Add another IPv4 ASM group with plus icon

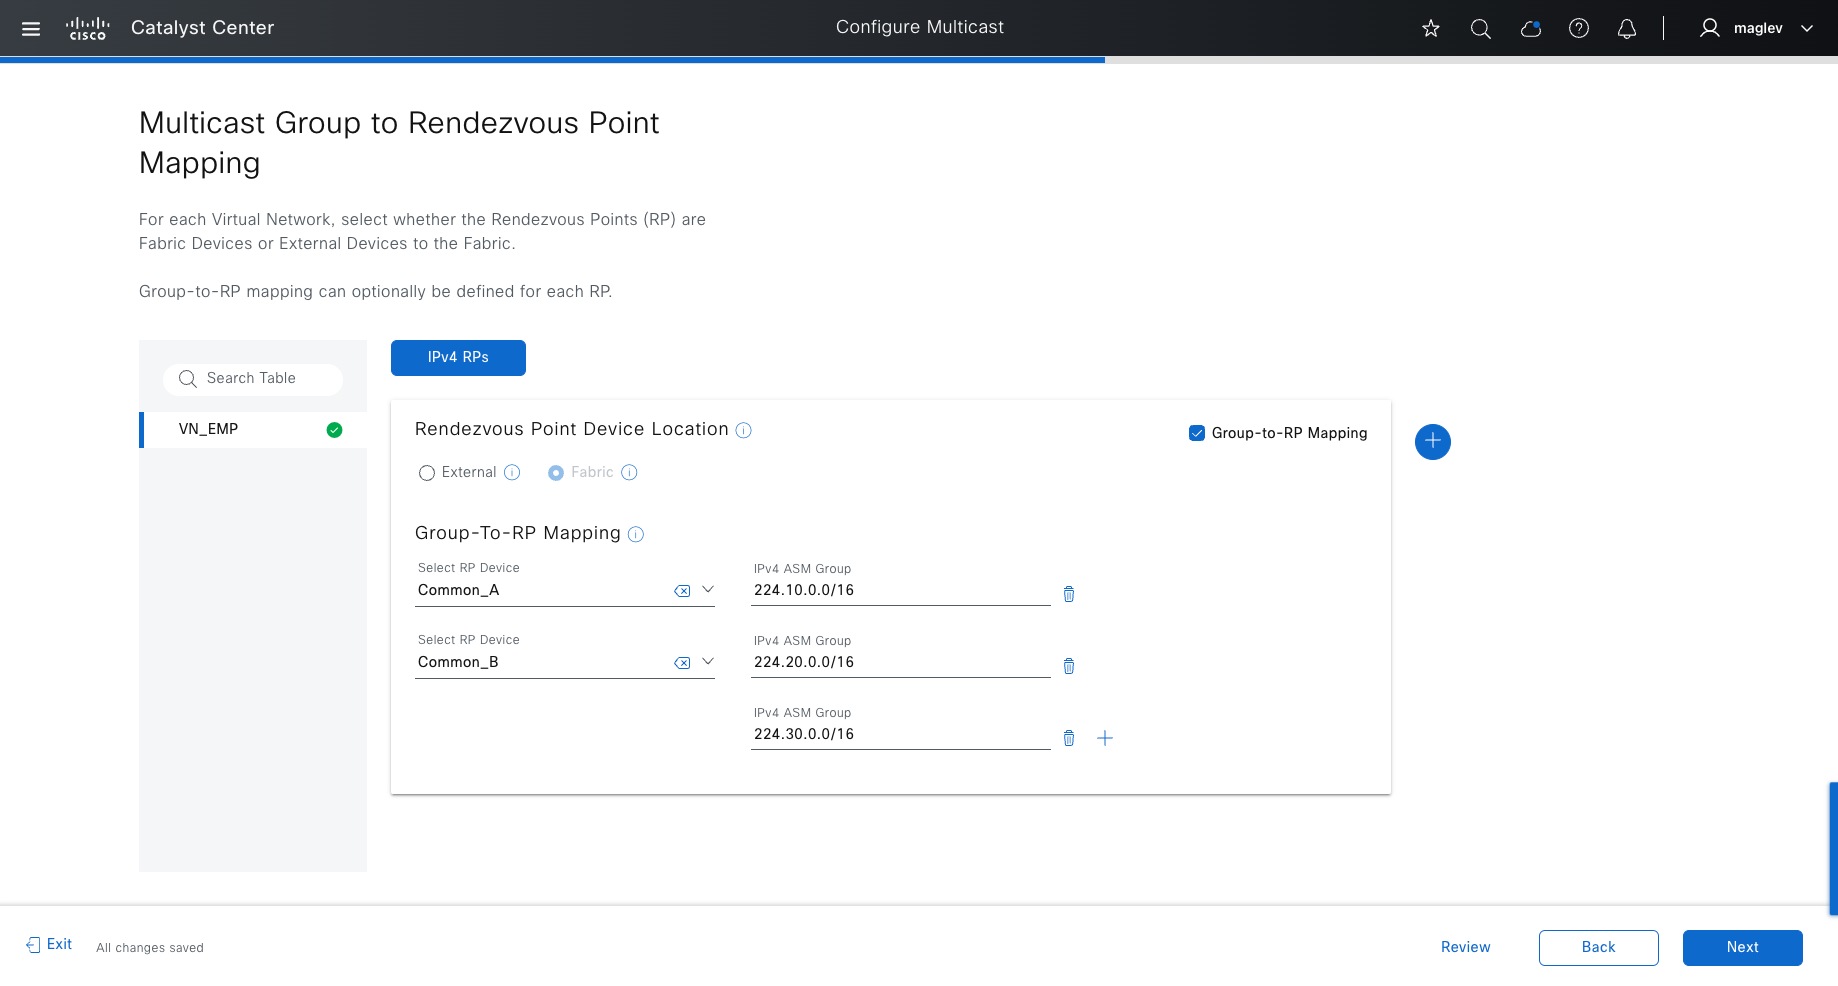1105,738
